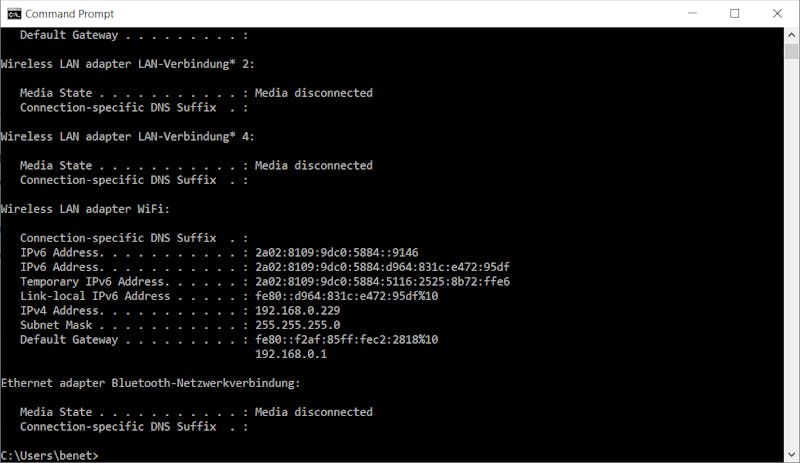Click the empty scrollbar track below thumb
The width and height of the screenshot is (800, 463).
pos(791,253)
